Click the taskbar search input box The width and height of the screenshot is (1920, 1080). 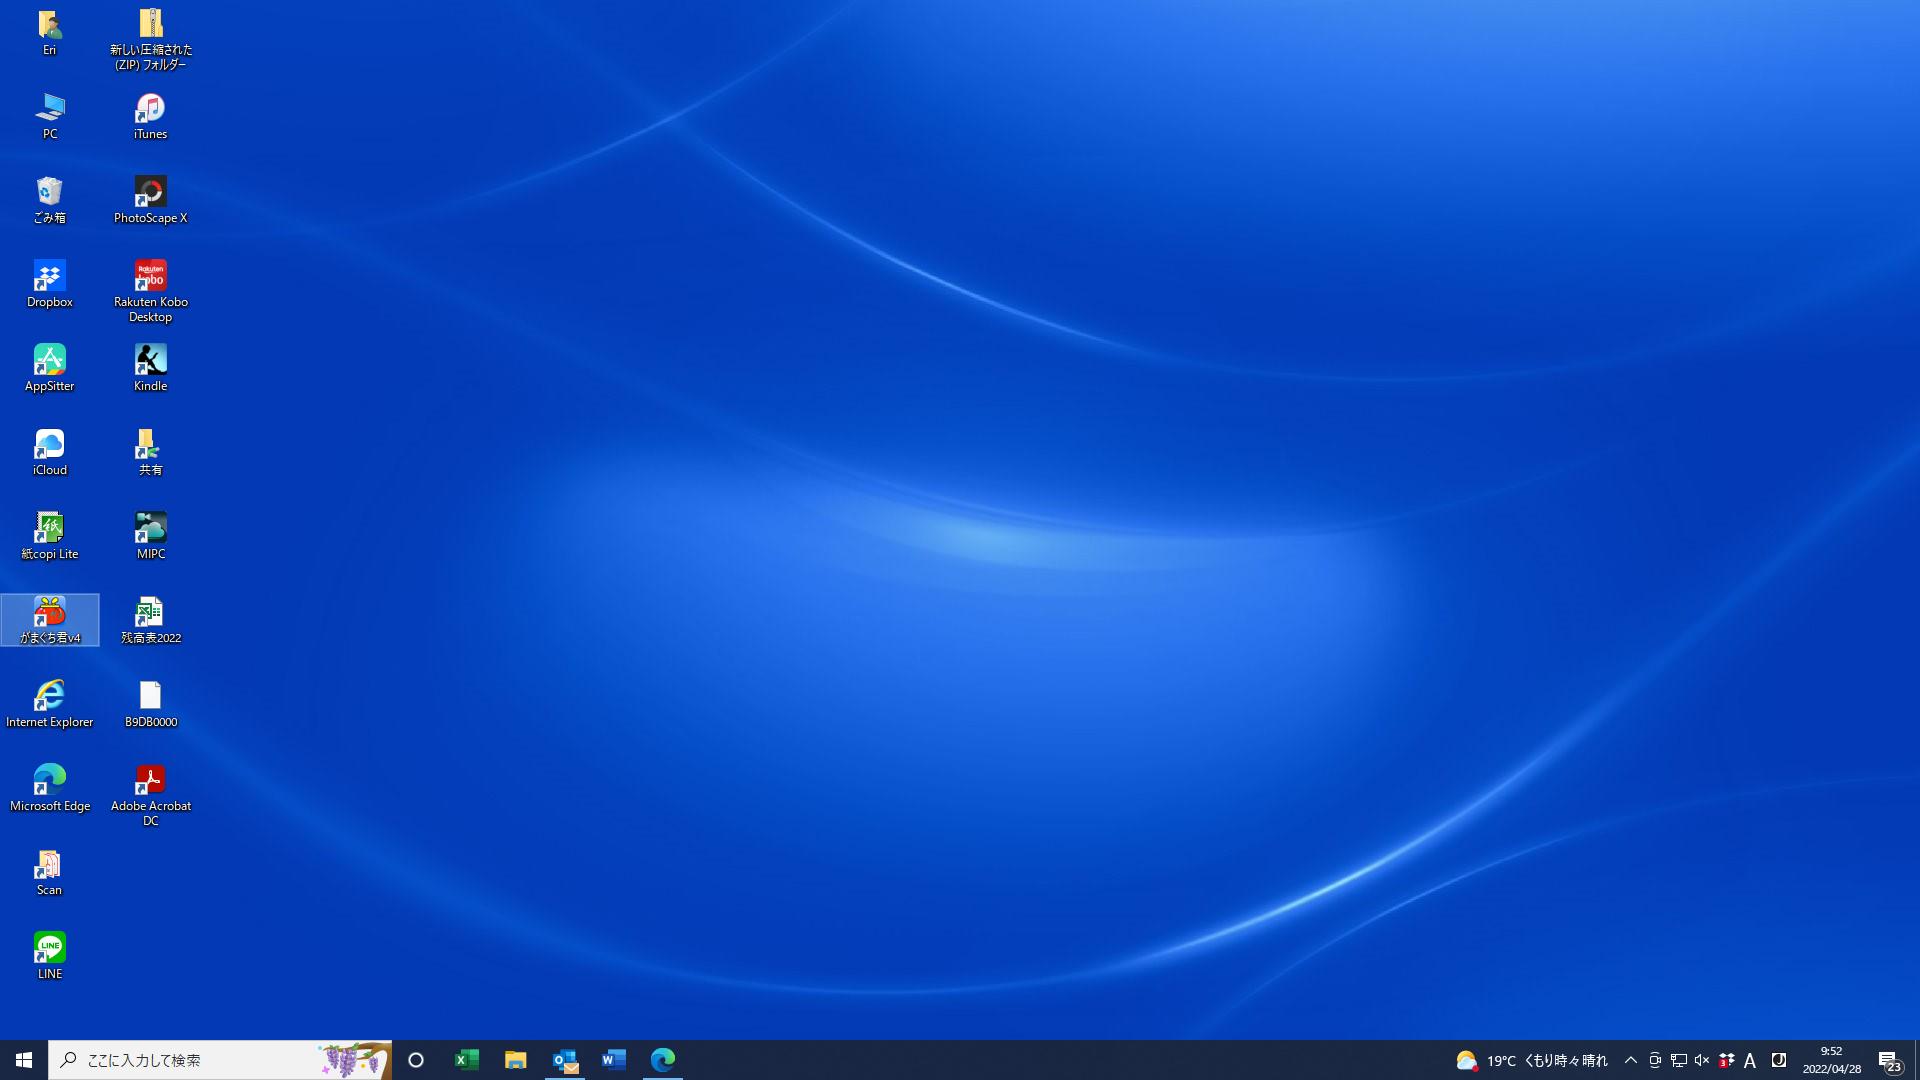point(200,1060)
